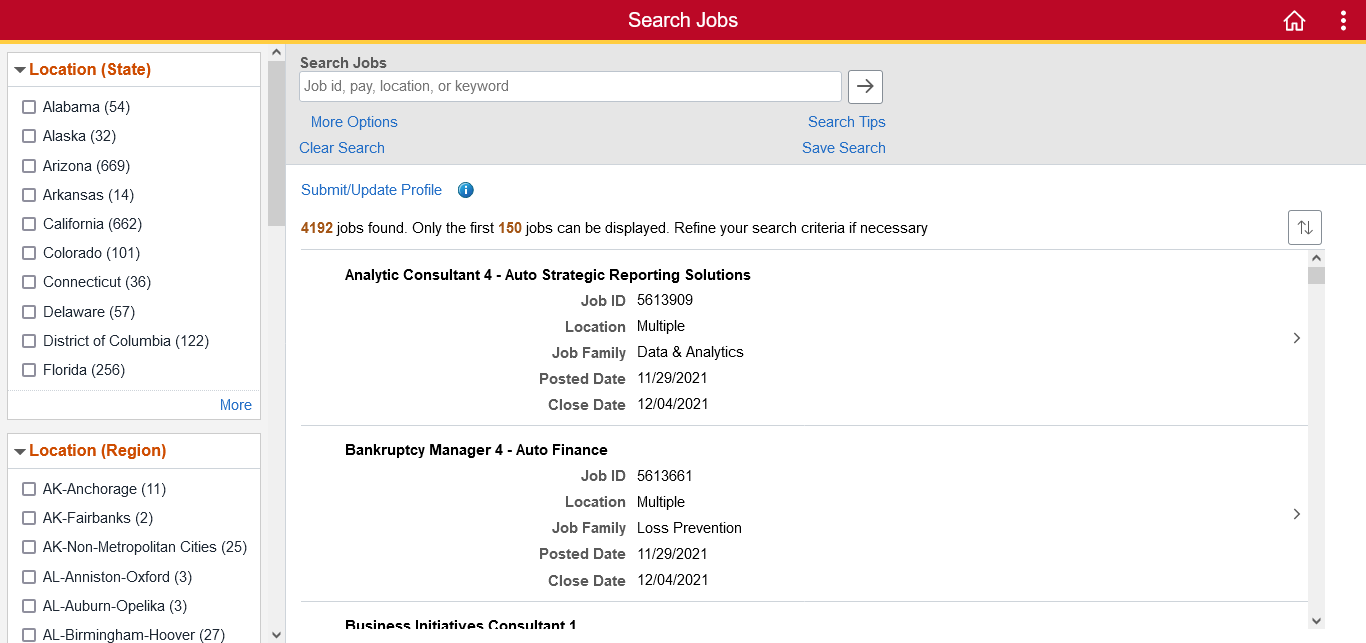Viewport: 1366px width, 643px height.
Task: Click the sort results icon
Action: [1304, 228]
